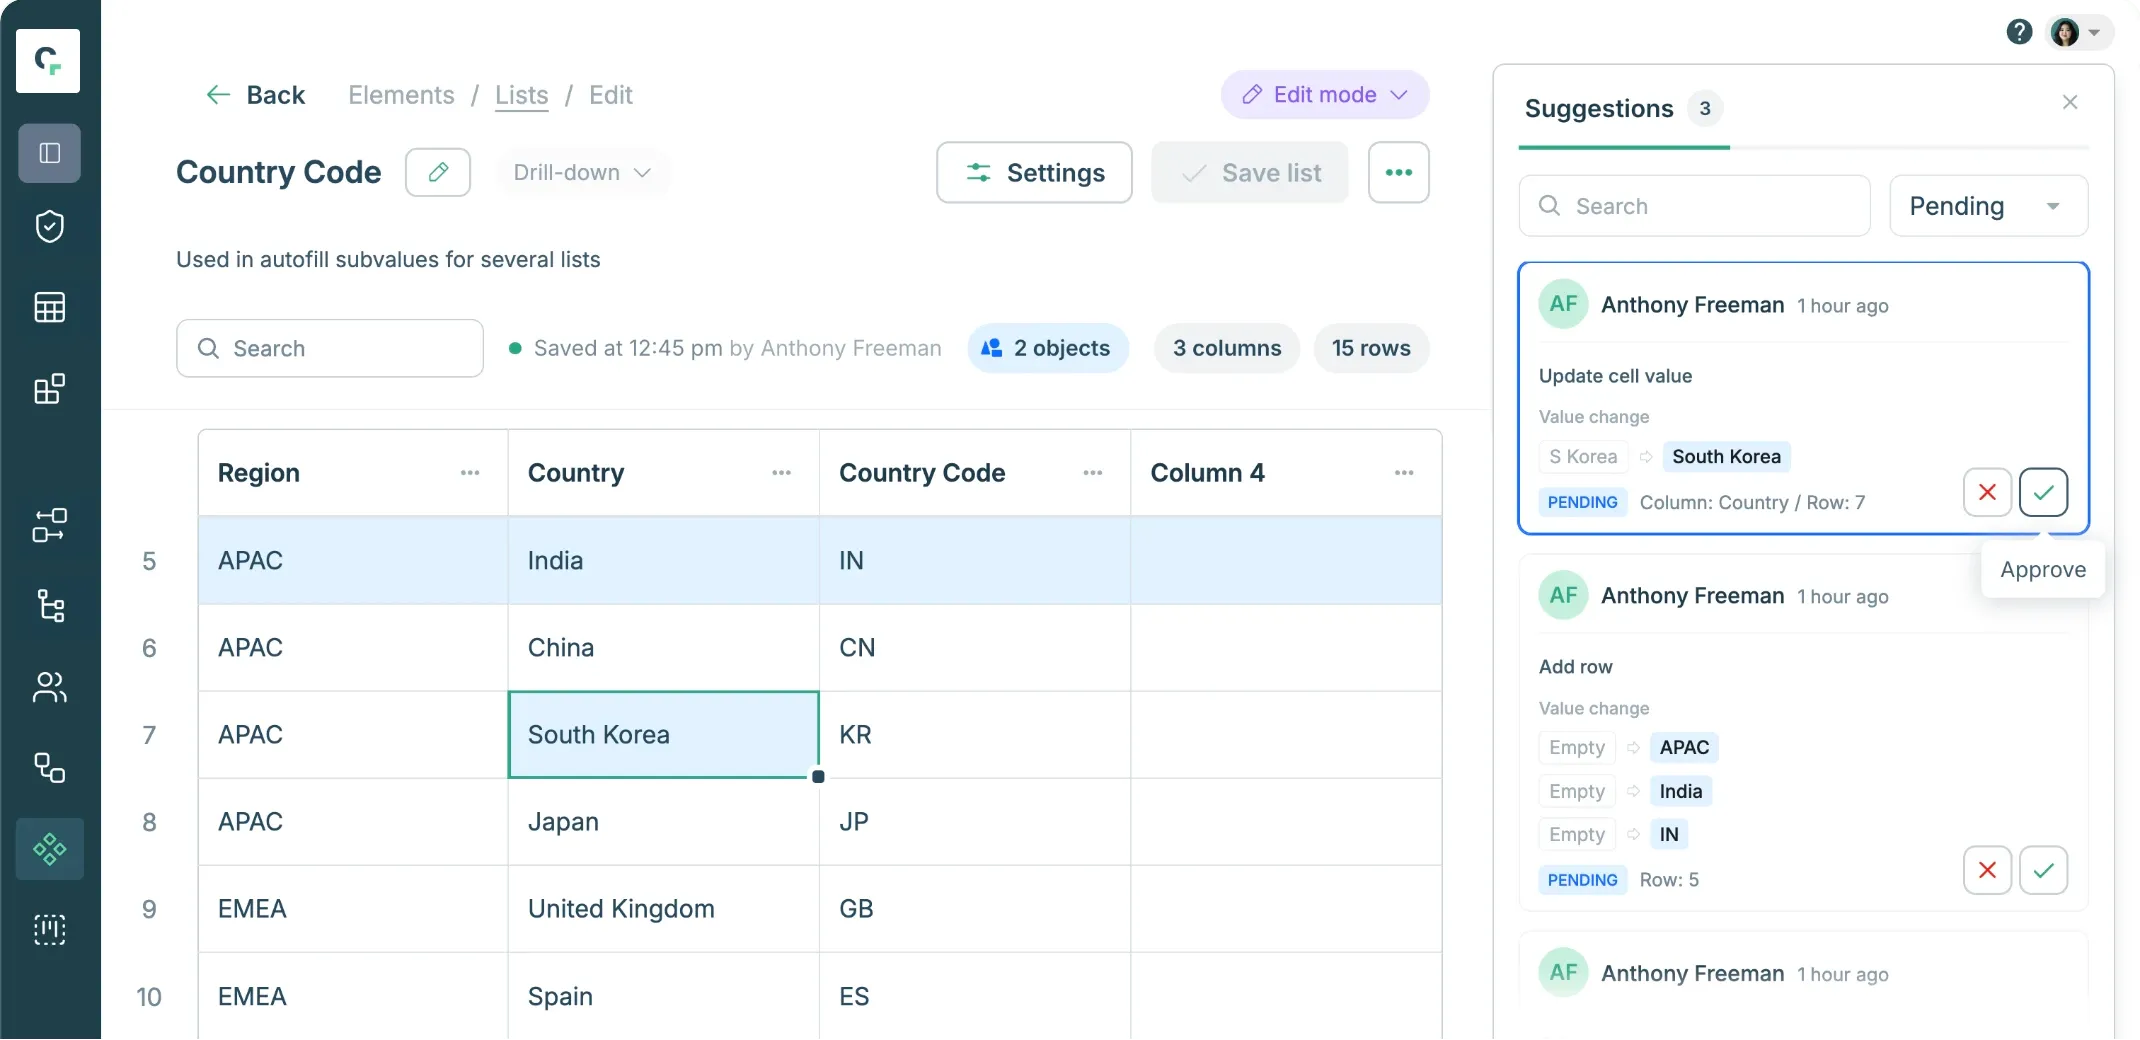The image size is (2140, 1040).
Task: Open the shield checkmark sidebar icon
Action: 49,227
